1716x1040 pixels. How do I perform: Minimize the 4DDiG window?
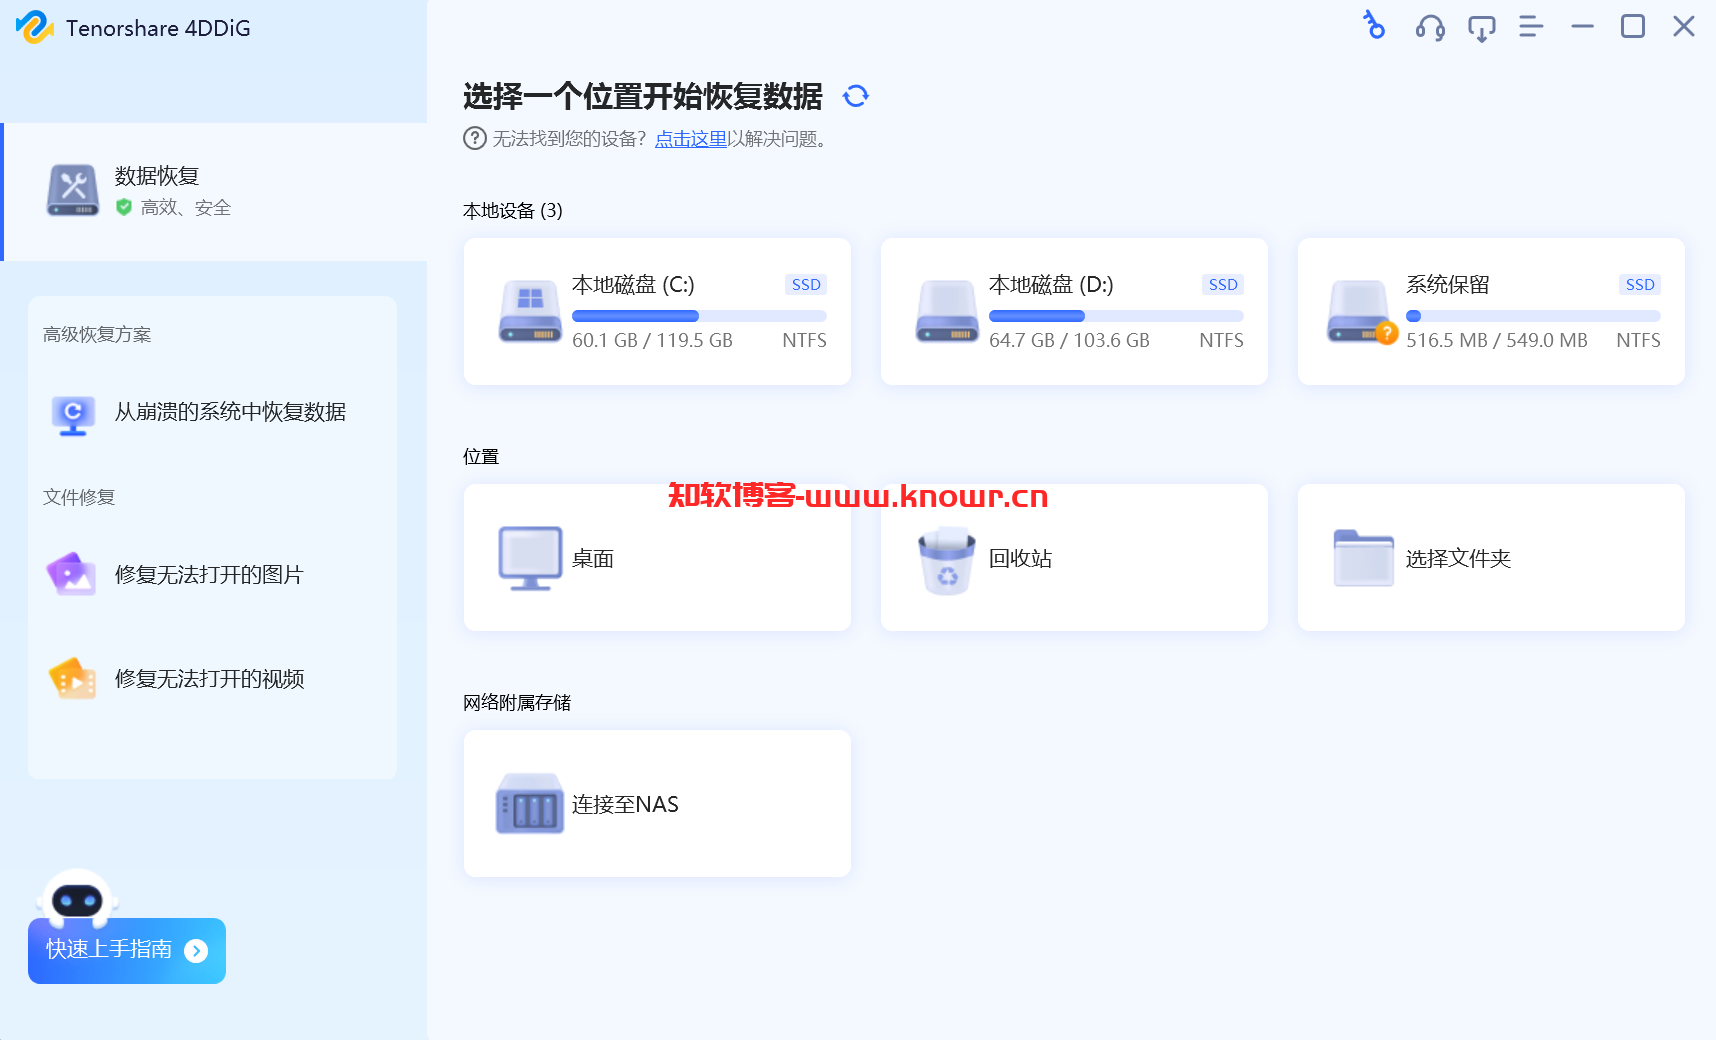tap(1582, 27)
